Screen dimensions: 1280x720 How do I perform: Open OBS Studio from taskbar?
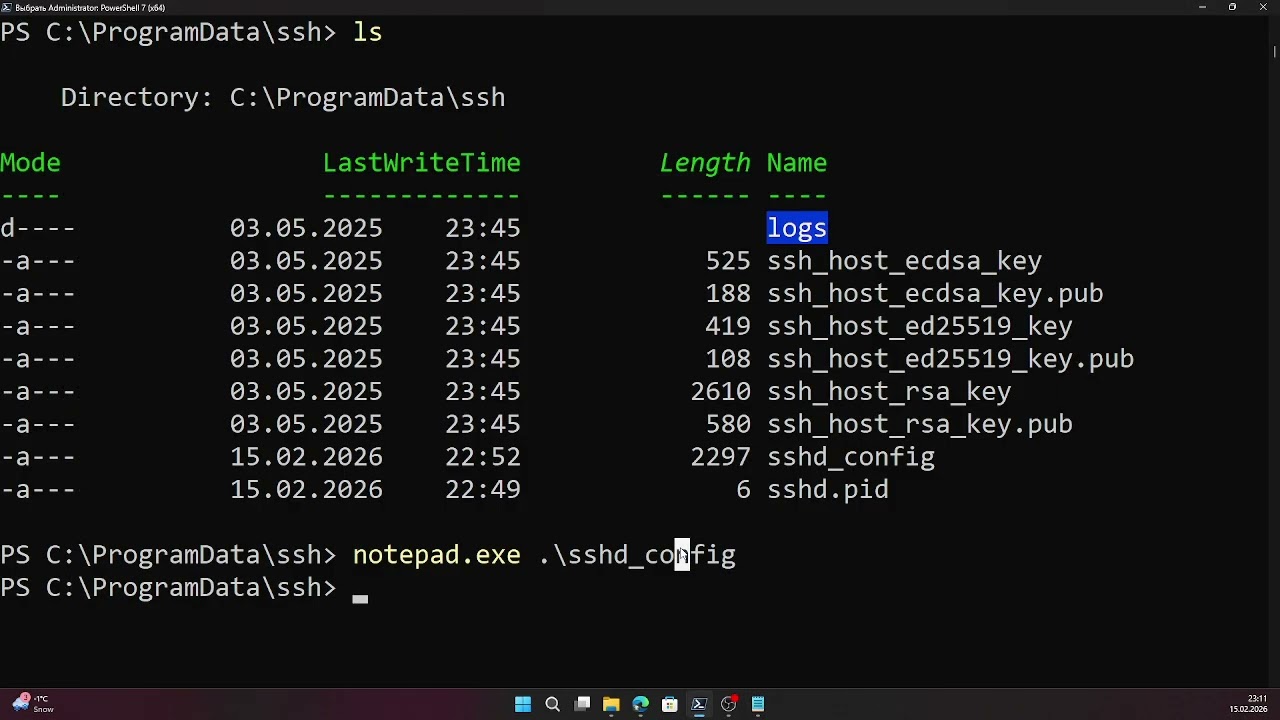pyautogui.click(x=728, y=704)
